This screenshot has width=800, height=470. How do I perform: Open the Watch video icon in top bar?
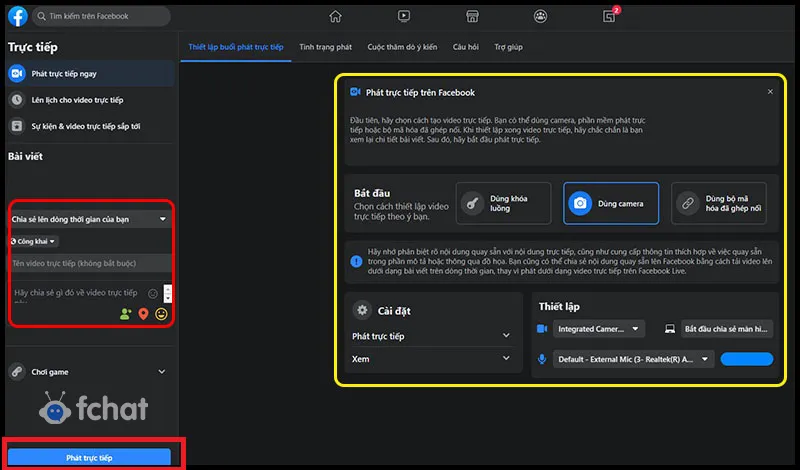(403, 16)
